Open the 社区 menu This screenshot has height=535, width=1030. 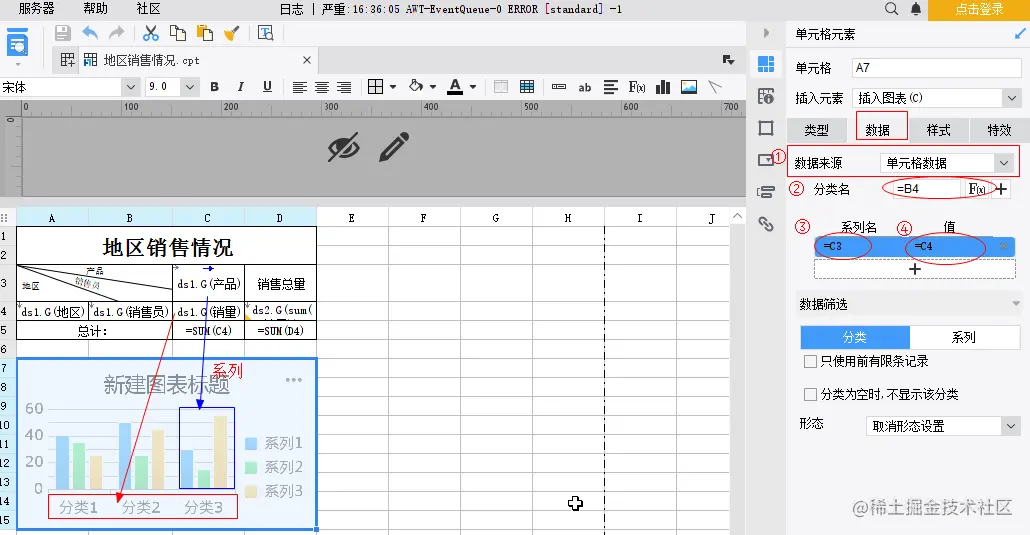coord(148,9)
